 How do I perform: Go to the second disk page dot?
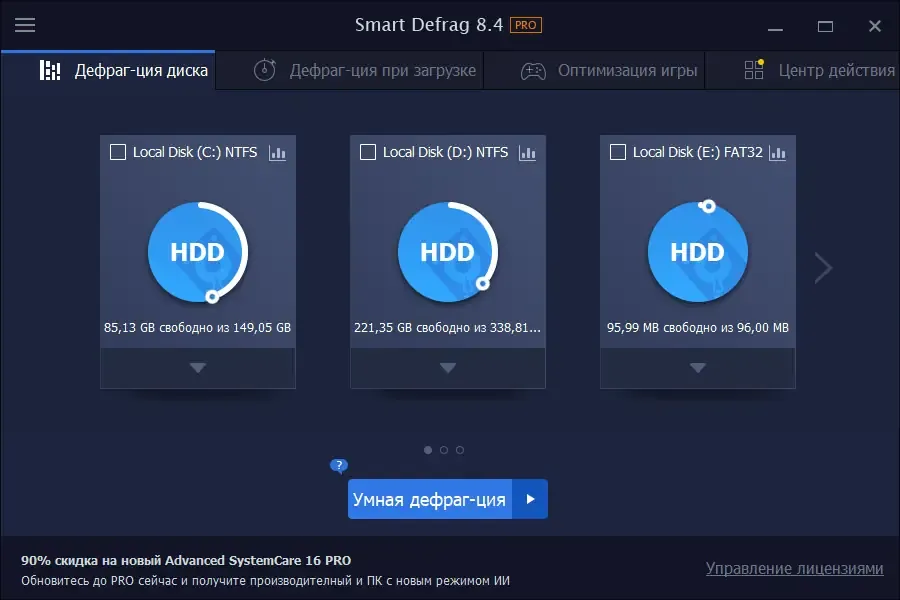[x=444, y=450]
